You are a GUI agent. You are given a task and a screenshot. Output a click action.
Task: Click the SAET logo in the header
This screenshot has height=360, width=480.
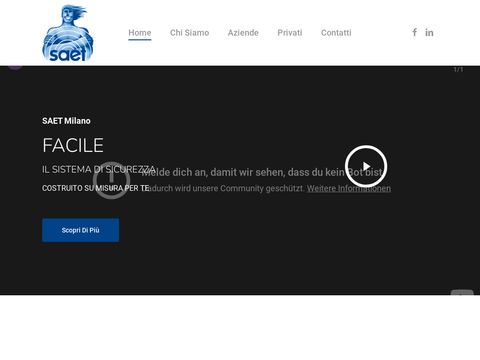pyautogui.click(x=68, y=33)
